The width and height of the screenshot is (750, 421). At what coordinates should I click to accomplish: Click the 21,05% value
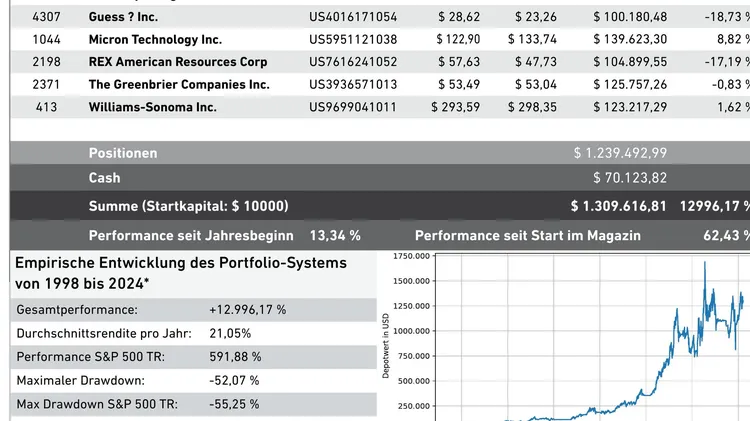coord(230,333)
